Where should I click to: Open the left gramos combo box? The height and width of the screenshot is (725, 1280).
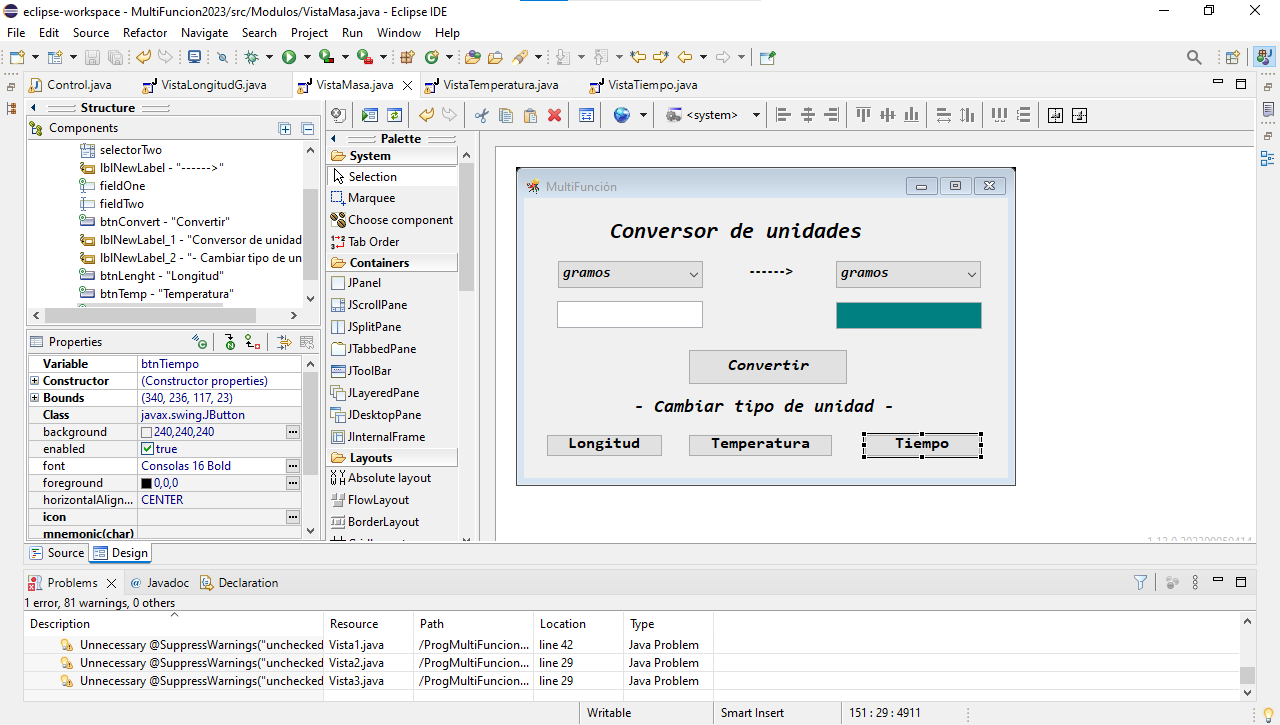click(x=630, y=274)
